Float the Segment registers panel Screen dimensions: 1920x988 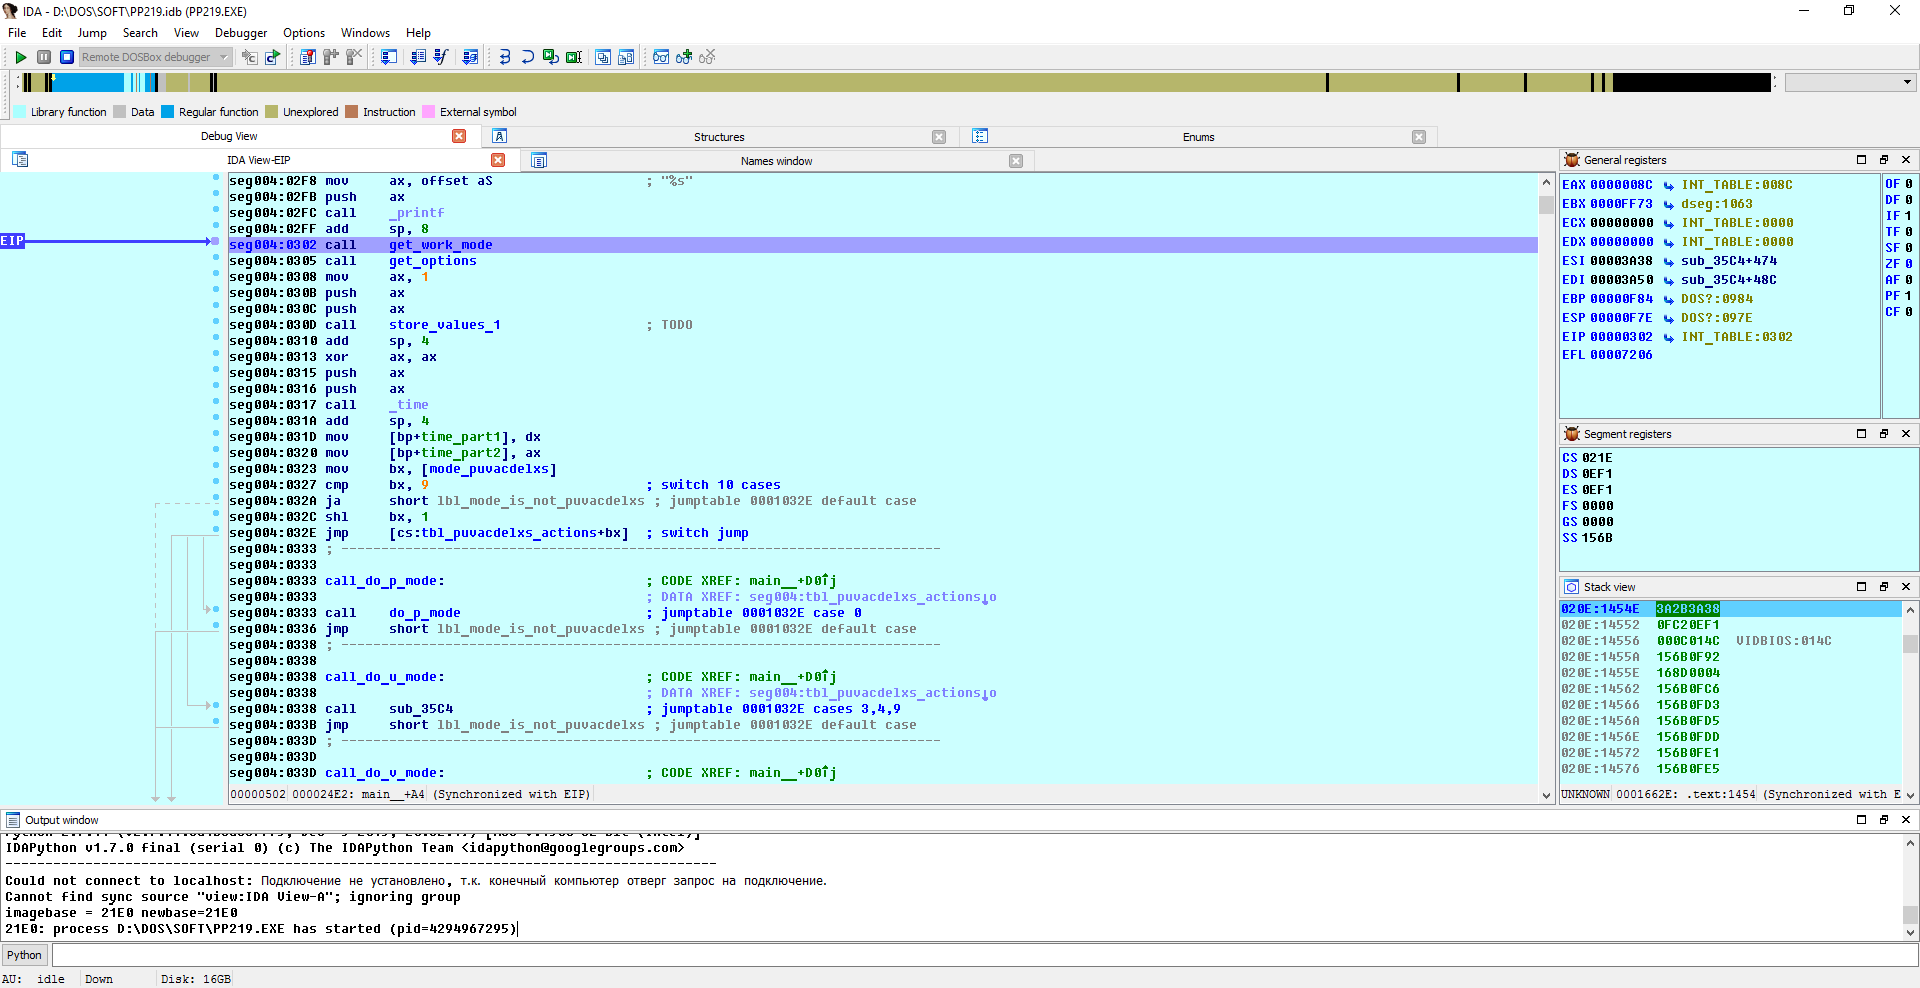tap(1884, 434)
